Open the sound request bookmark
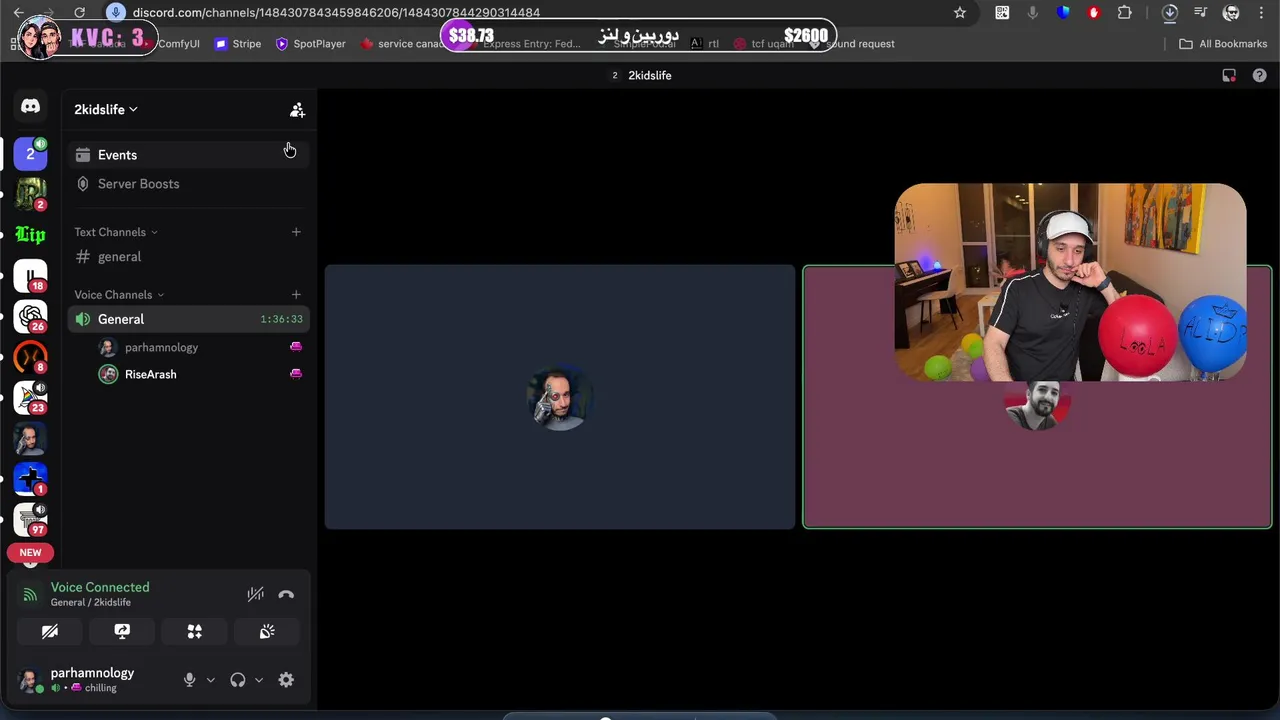 point(852,44)
